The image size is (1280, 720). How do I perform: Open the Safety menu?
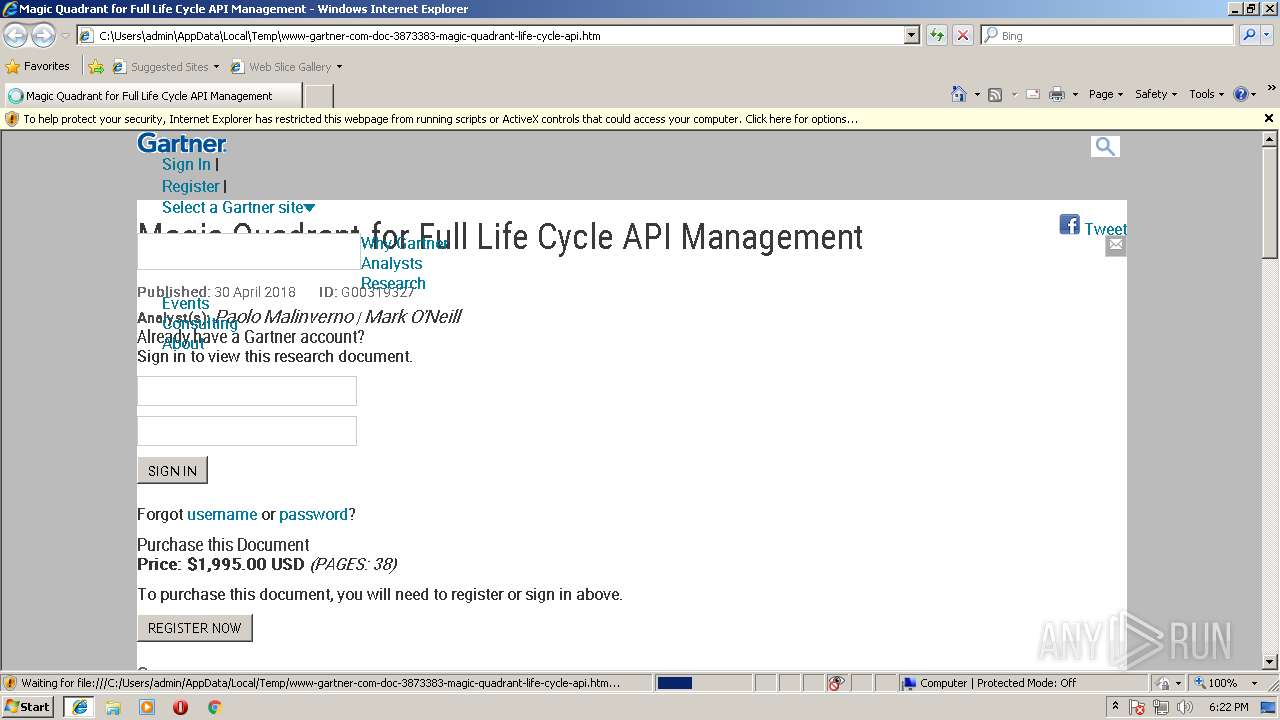(1156, 94)
